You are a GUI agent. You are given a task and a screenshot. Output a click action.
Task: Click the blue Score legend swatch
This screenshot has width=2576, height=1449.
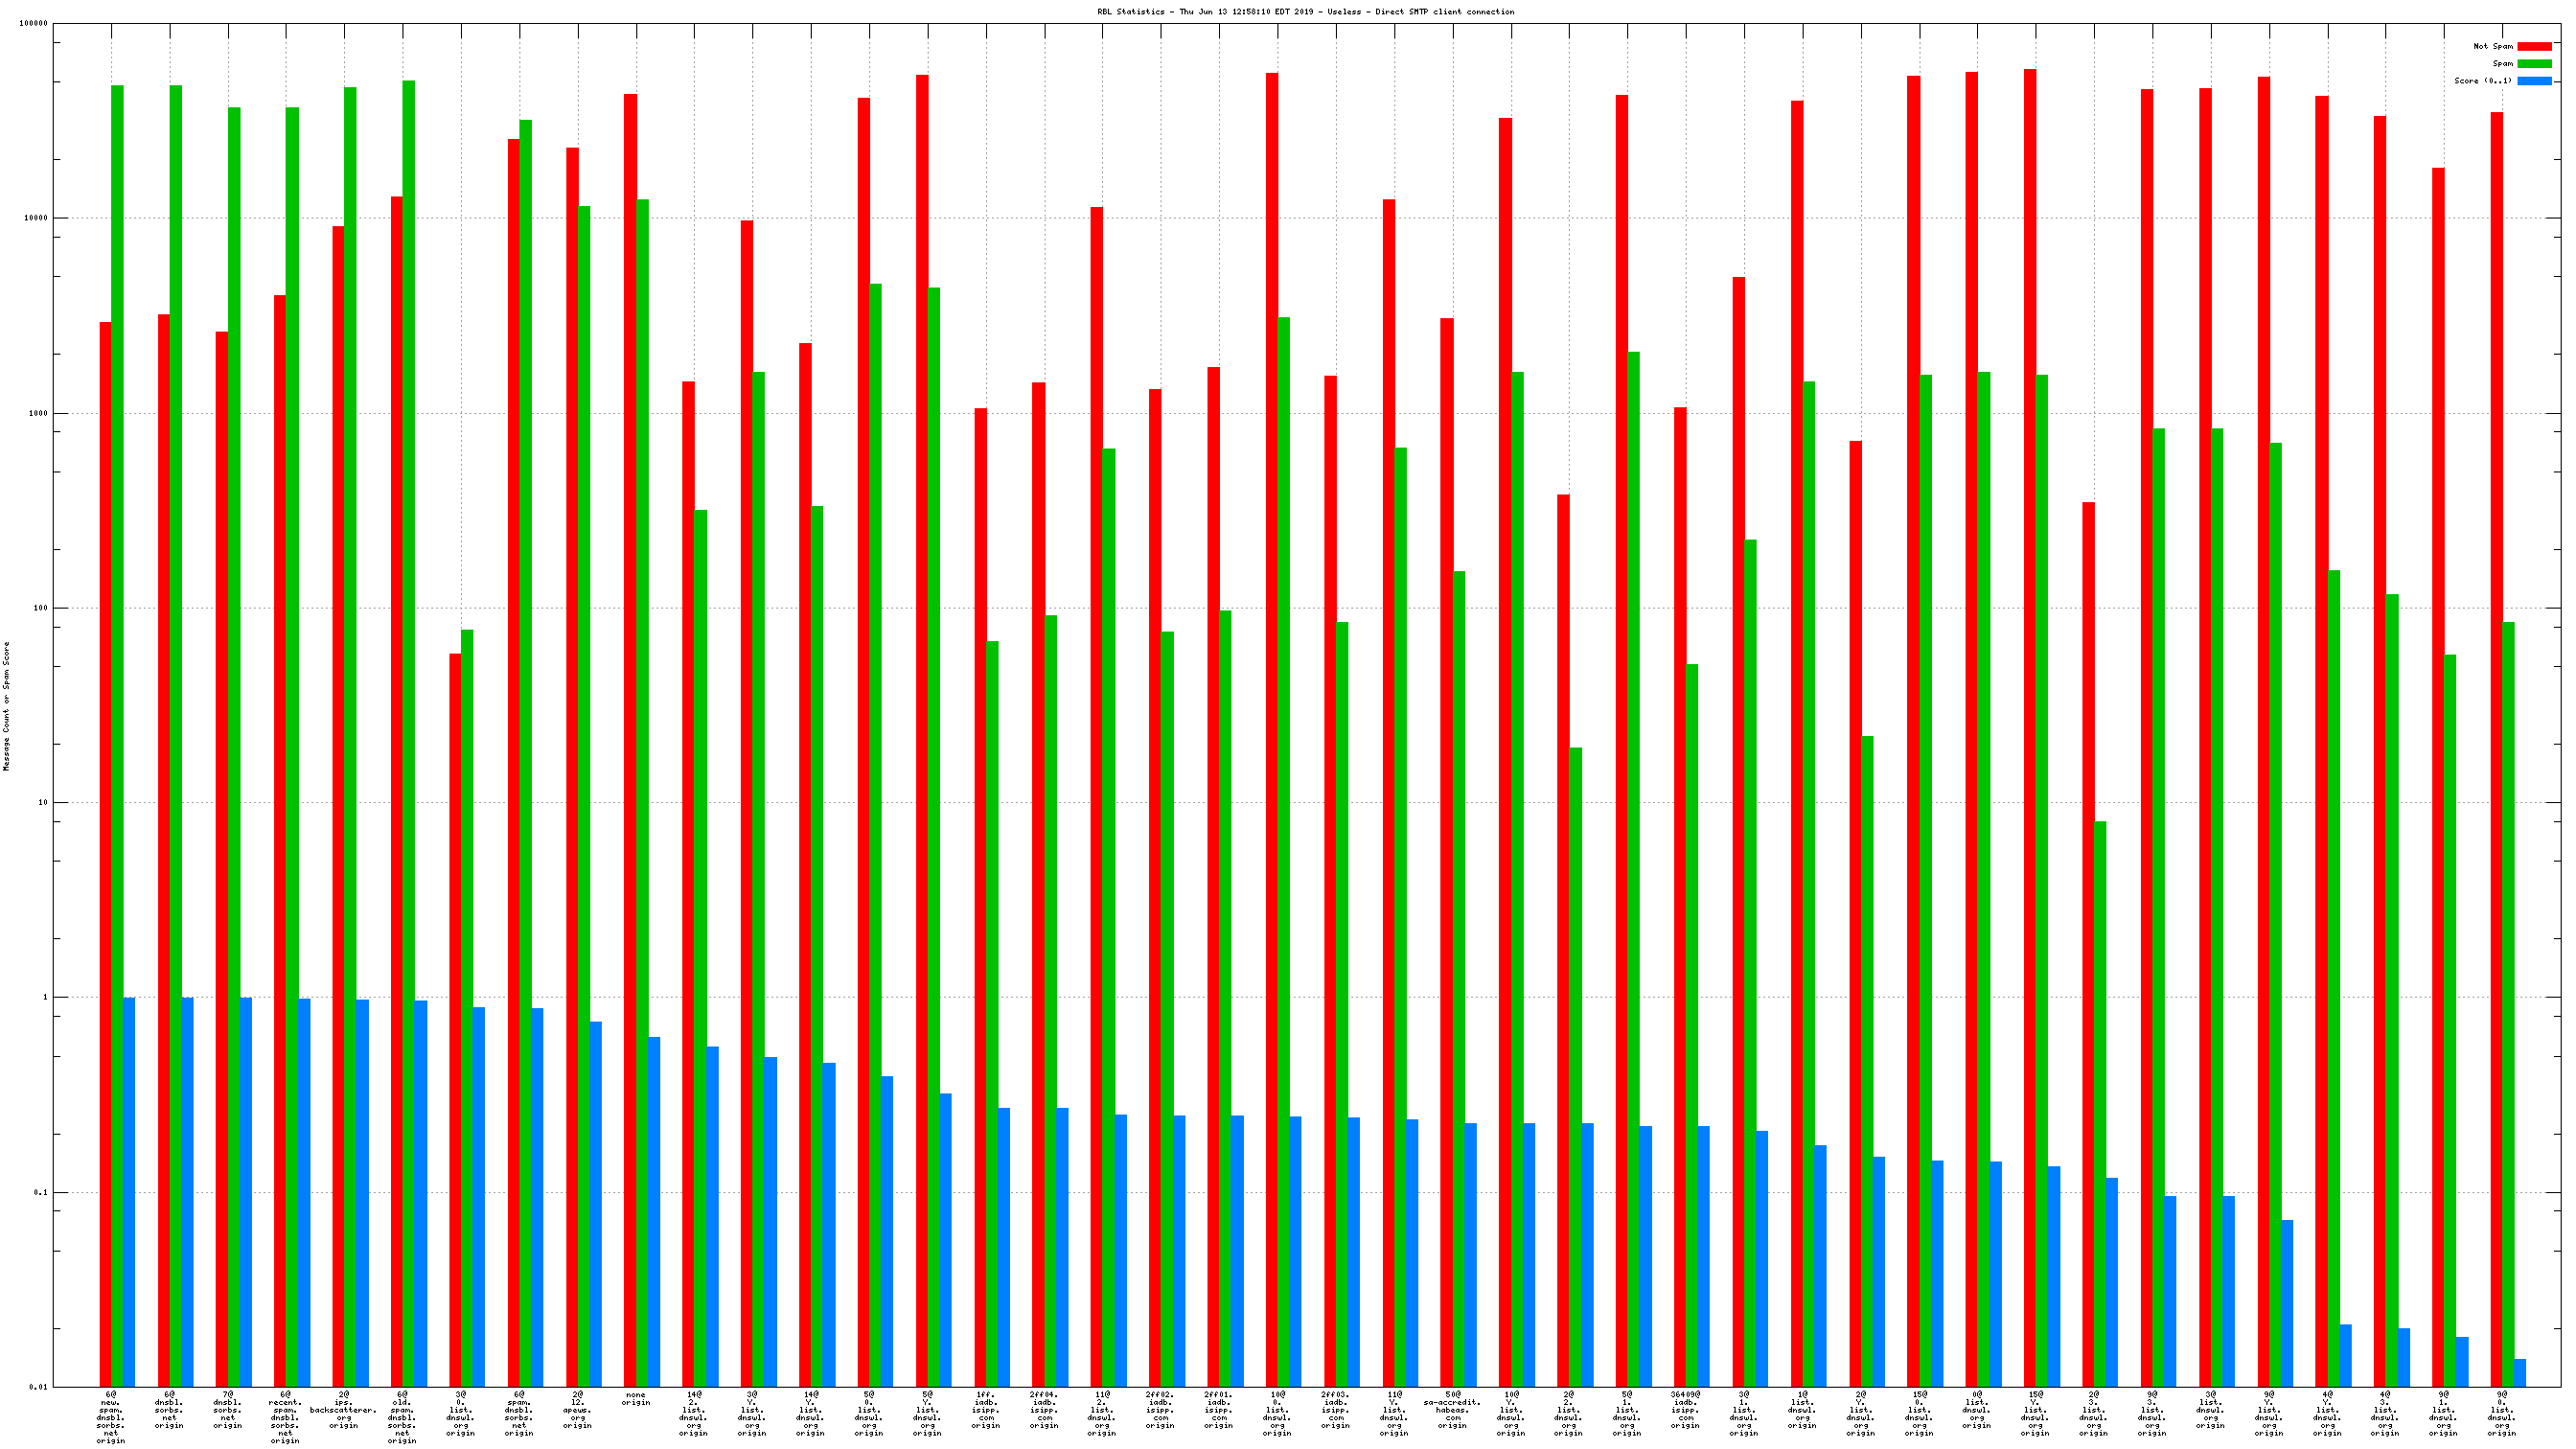[x=2534, y=81]
